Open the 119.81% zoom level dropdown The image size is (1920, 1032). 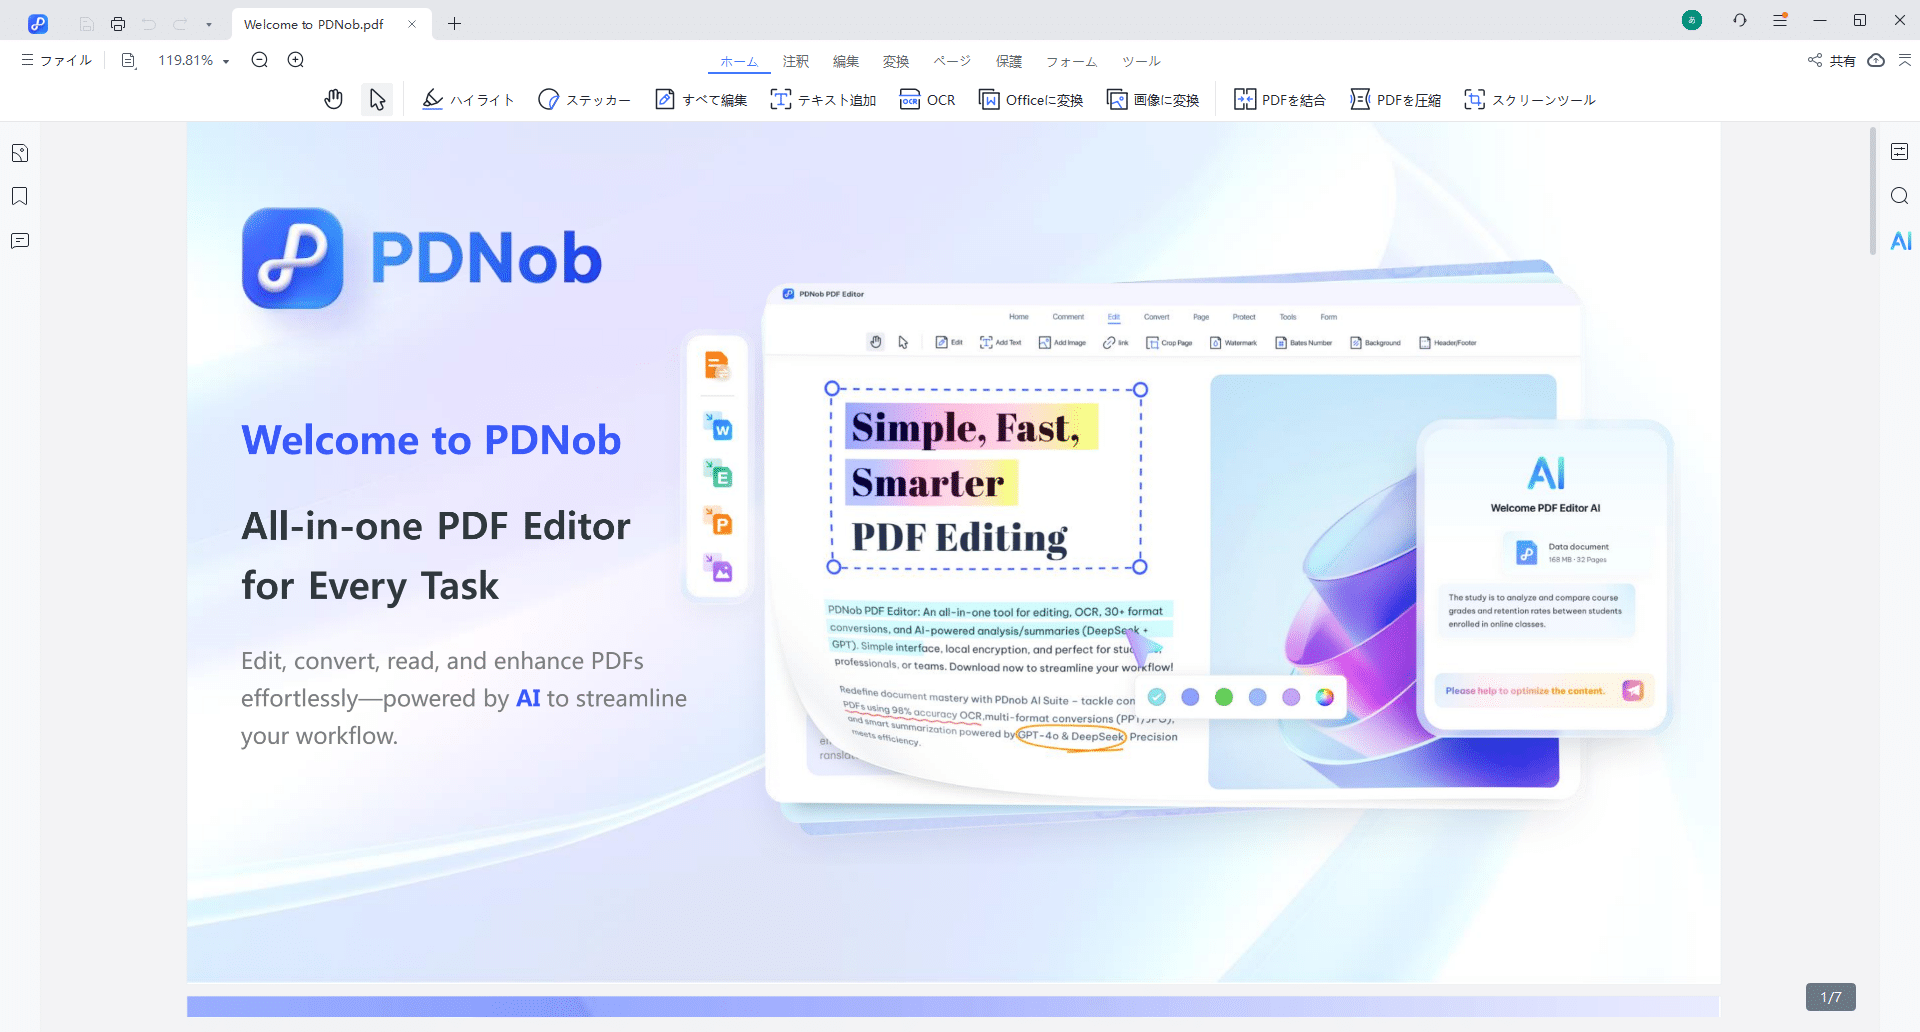click(194, 60)
